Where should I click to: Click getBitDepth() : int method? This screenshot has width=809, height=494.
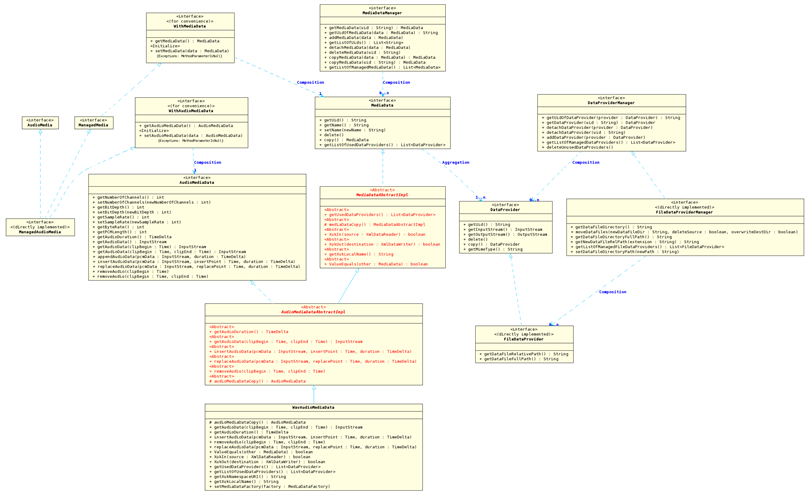pyautogui.click(x=118, y=207)
